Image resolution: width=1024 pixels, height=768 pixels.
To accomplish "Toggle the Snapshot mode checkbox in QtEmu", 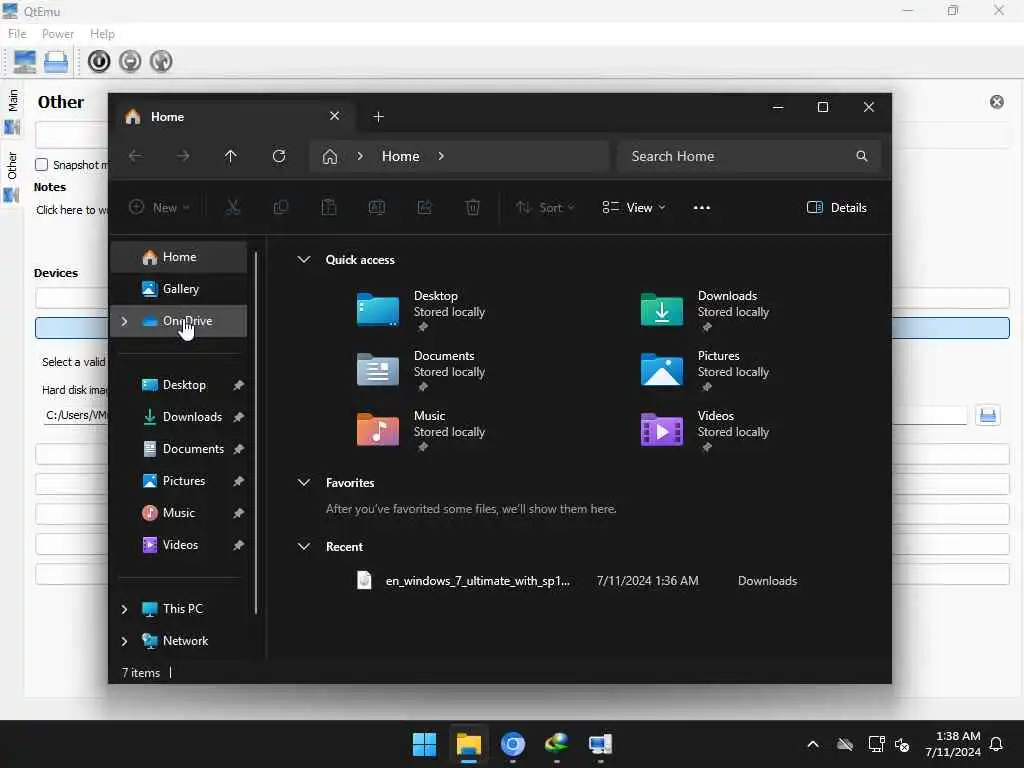I will click(x=42, y=165).
